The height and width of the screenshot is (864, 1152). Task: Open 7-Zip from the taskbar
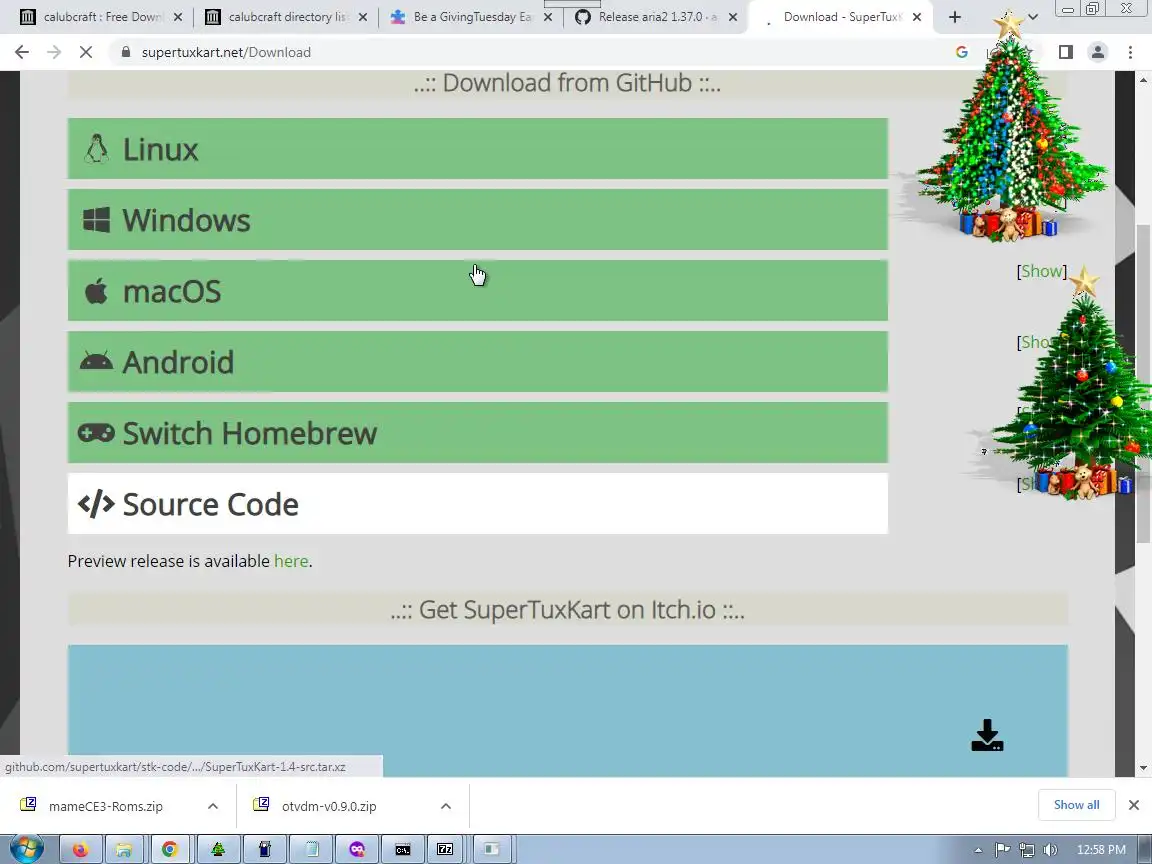pyautogui.click(x=445, y=849)
